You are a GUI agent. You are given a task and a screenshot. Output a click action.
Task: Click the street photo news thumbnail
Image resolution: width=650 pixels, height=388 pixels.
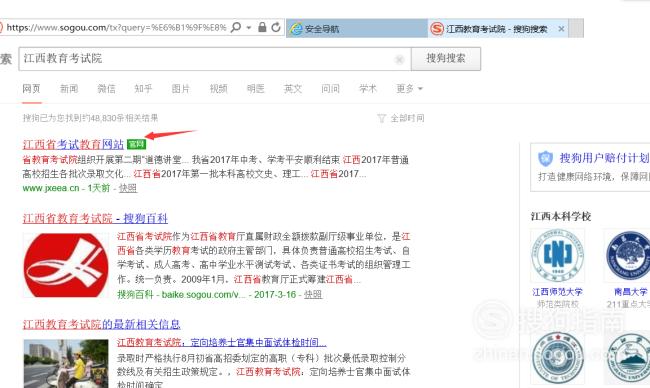65,364
